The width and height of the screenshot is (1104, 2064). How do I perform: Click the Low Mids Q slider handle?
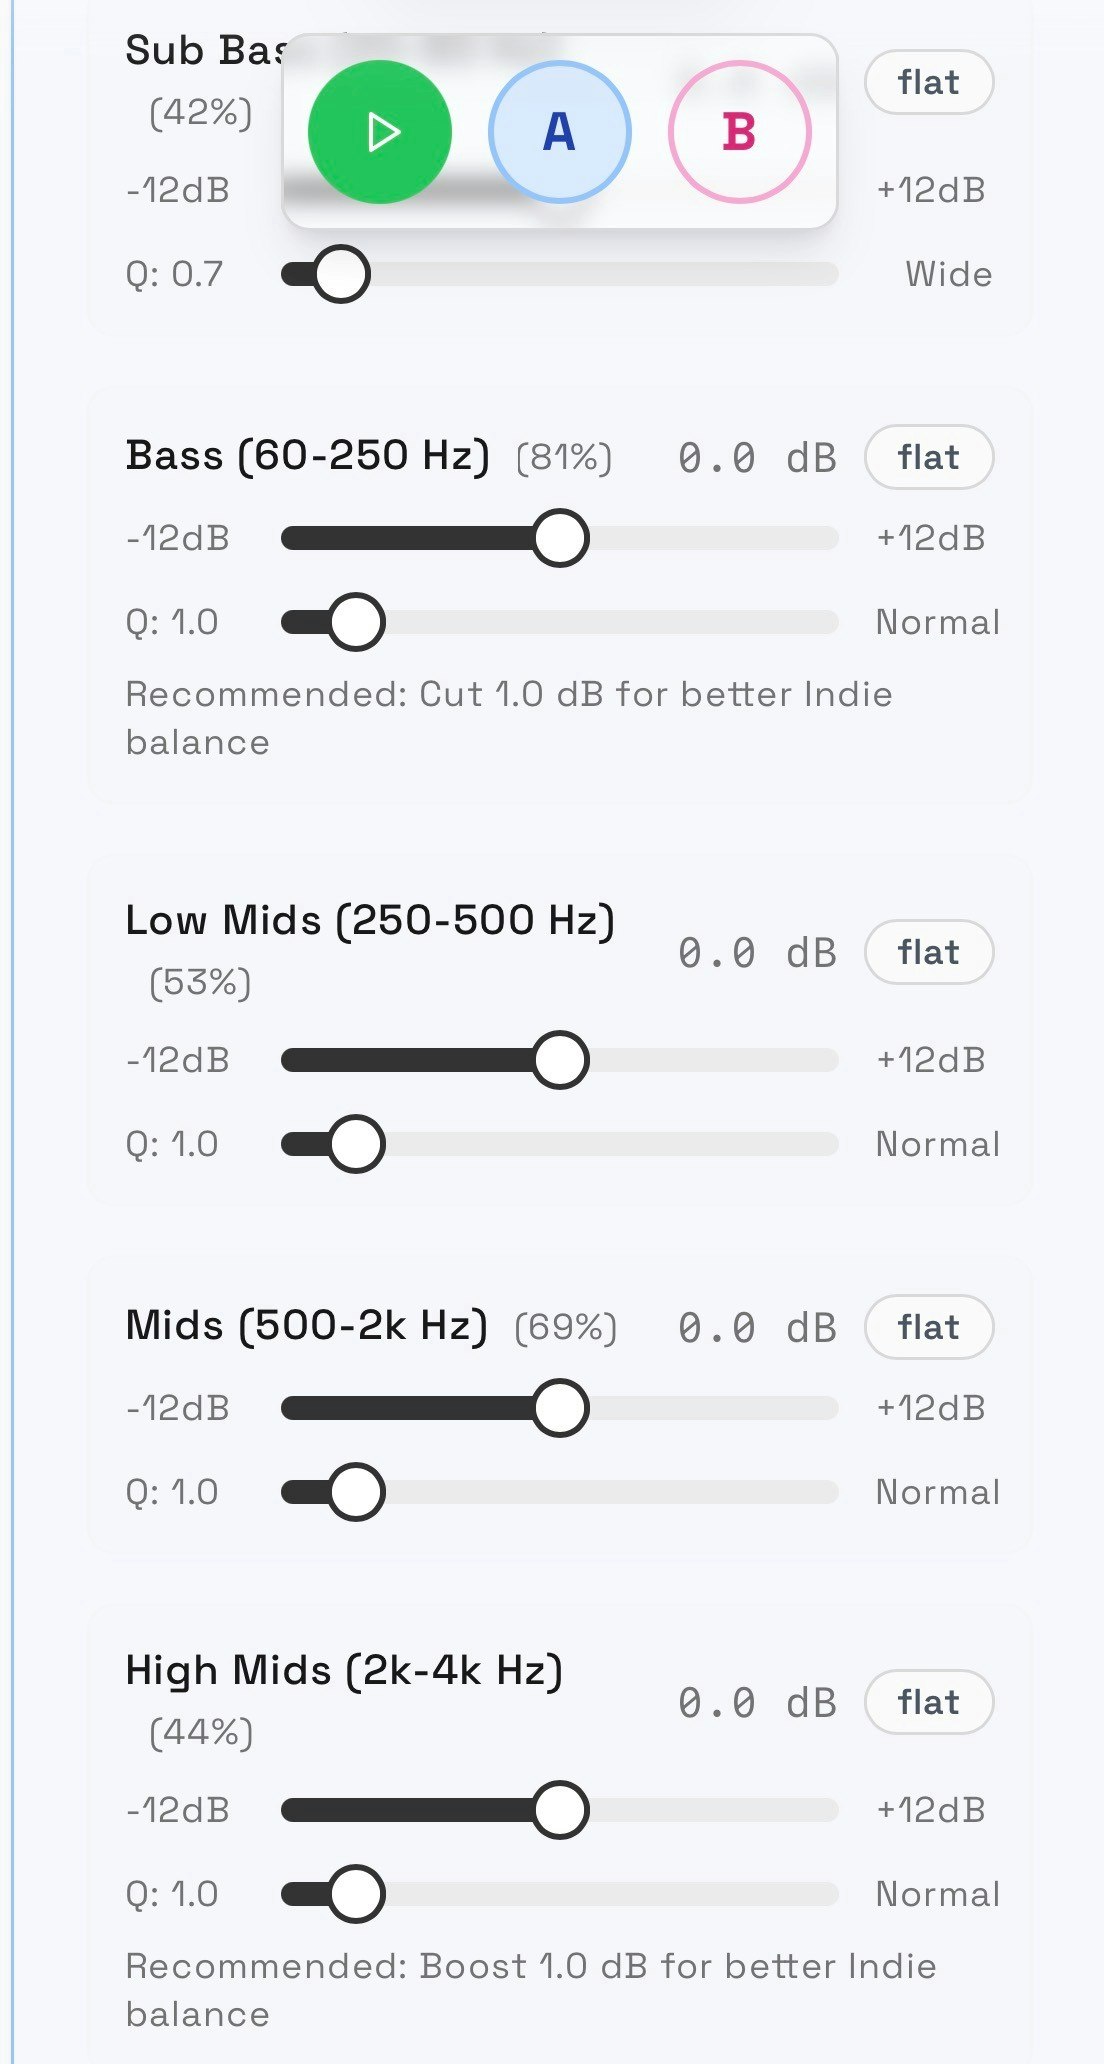click(x=356, y=1144)
